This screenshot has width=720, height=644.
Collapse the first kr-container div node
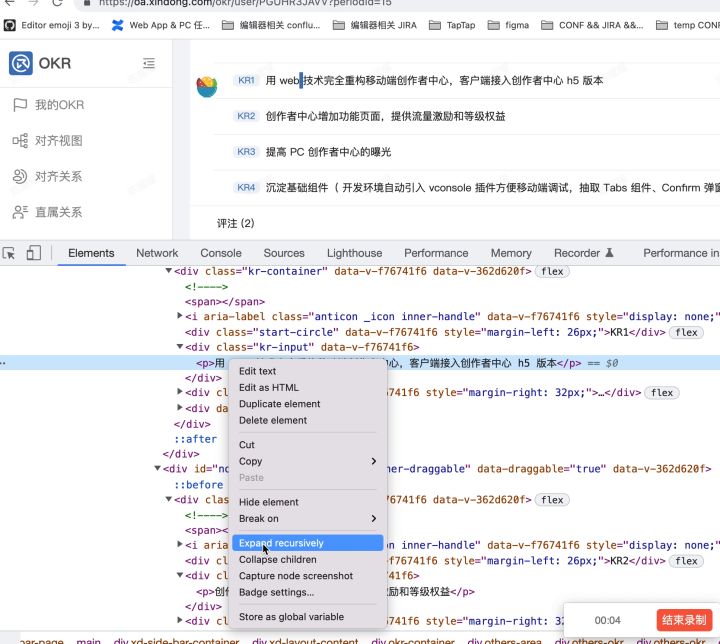point(169,271)
